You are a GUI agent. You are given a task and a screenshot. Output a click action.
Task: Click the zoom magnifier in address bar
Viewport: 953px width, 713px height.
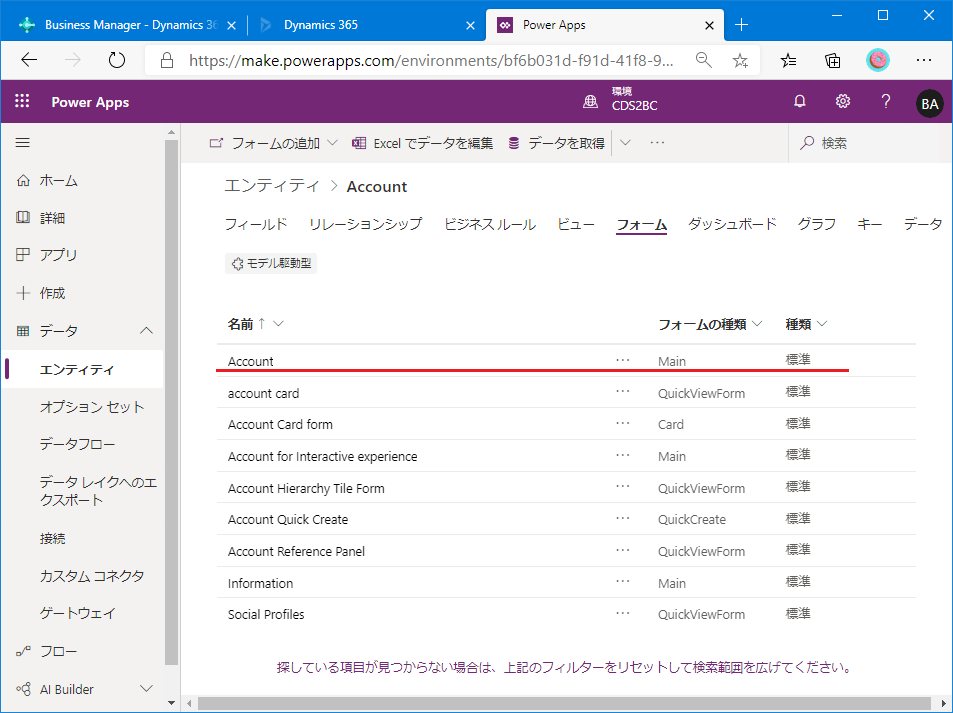coord(704,60)
